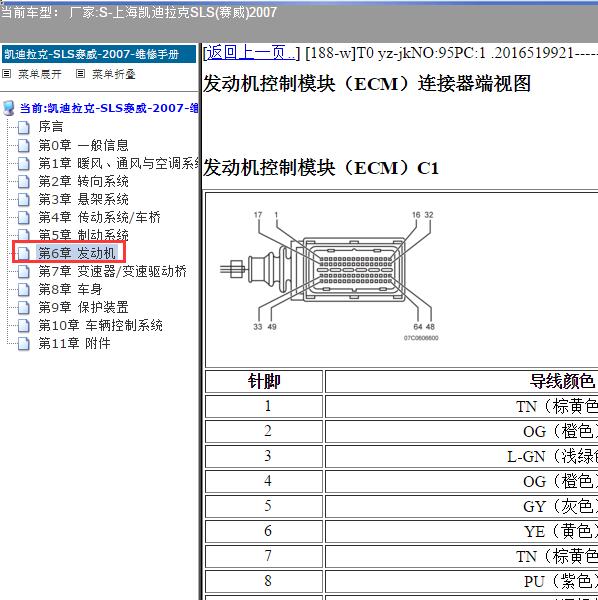Click the ECM C1 connector diagram
This screenshot has height=600, width=598.
point(329,275)
